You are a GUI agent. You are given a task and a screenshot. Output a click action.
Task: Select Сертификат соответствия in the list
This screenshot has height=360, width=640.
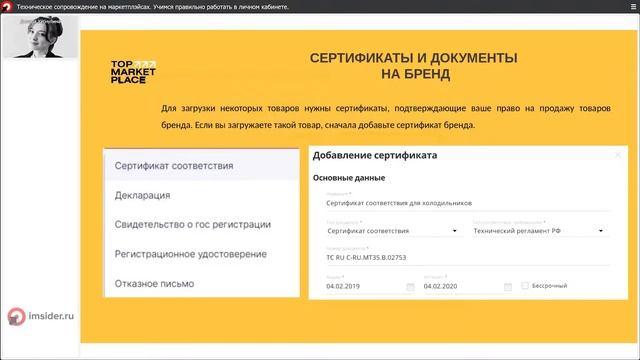click(202, 166)
